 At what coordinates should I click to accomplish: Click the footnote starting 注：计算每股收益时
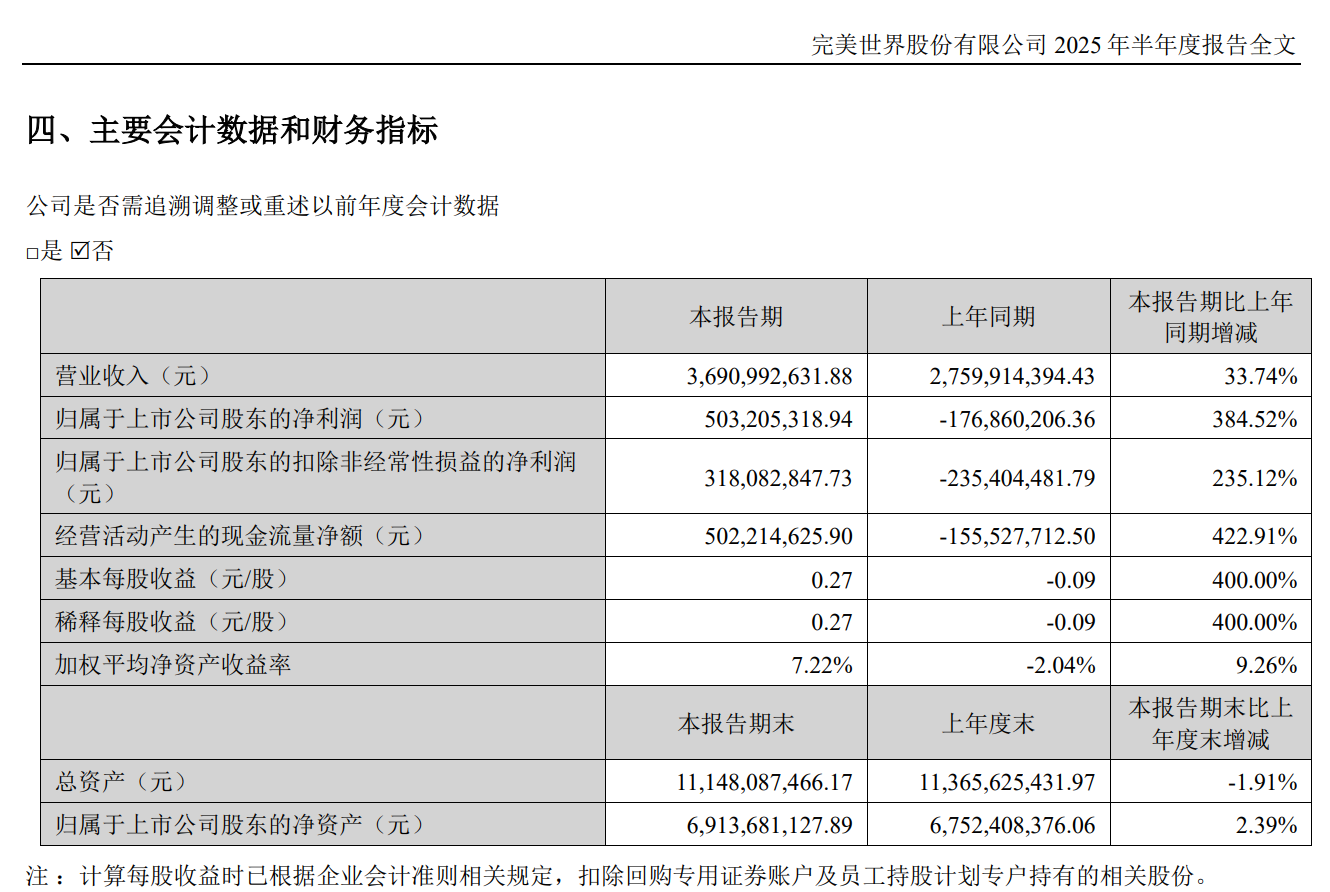point(618,876)
